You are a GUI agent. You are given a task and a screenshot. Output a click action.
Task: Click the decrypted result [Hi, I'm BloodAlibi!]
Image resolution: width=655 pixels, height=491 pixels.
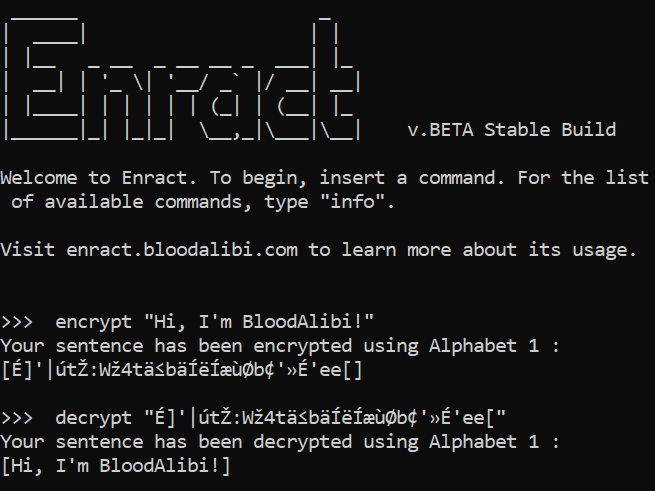[116, 466]
